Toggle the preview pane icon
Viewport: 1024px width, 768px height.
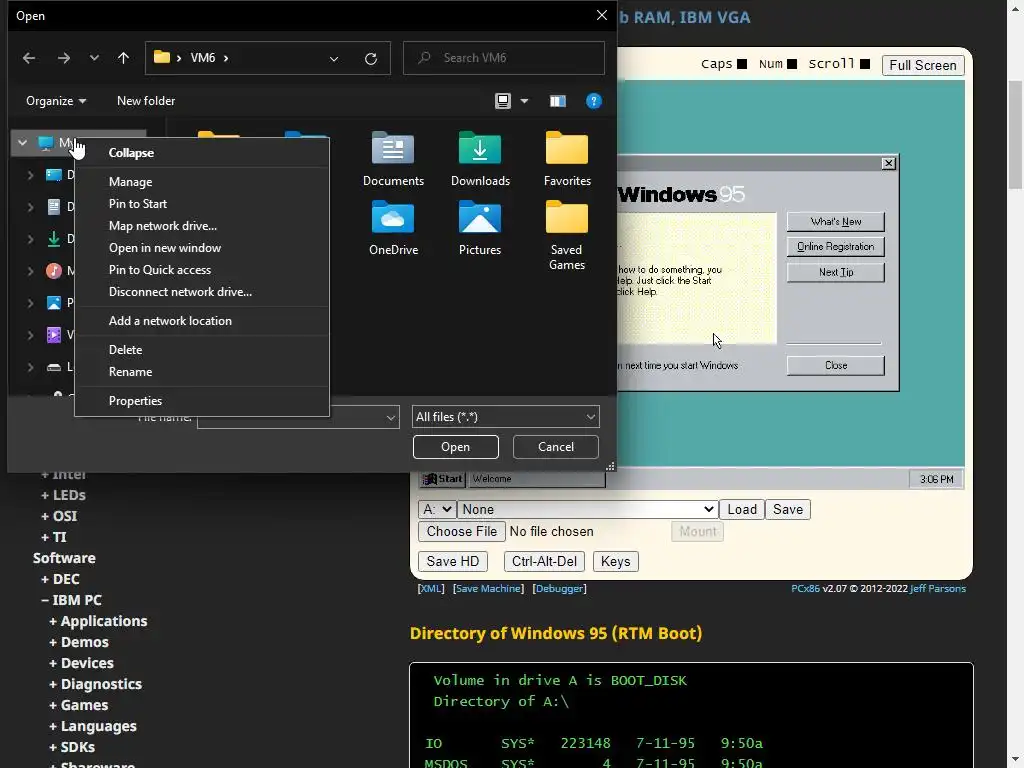557,101
